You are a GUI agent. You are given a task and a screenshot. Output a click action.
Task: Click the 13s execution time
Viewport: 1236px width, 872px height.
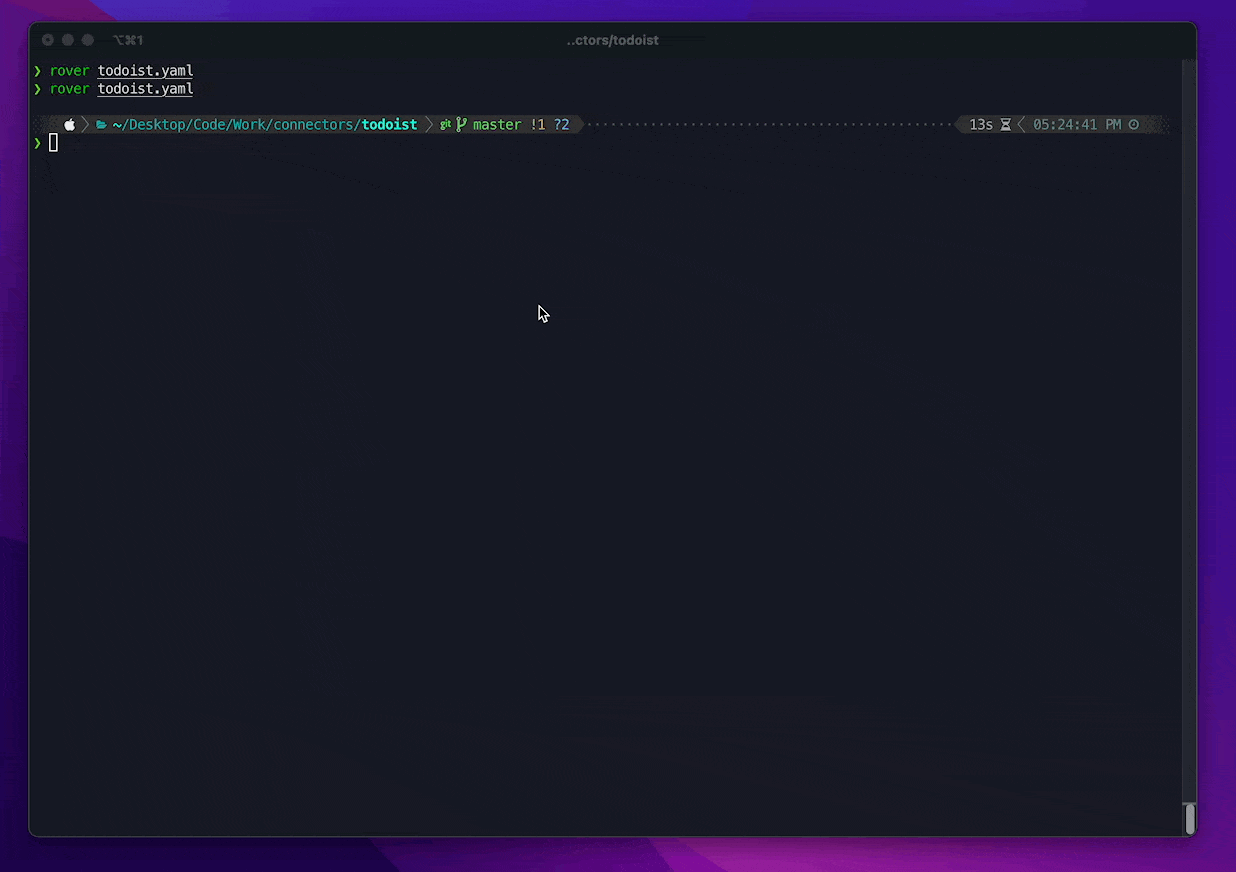(x=981, y=125)
